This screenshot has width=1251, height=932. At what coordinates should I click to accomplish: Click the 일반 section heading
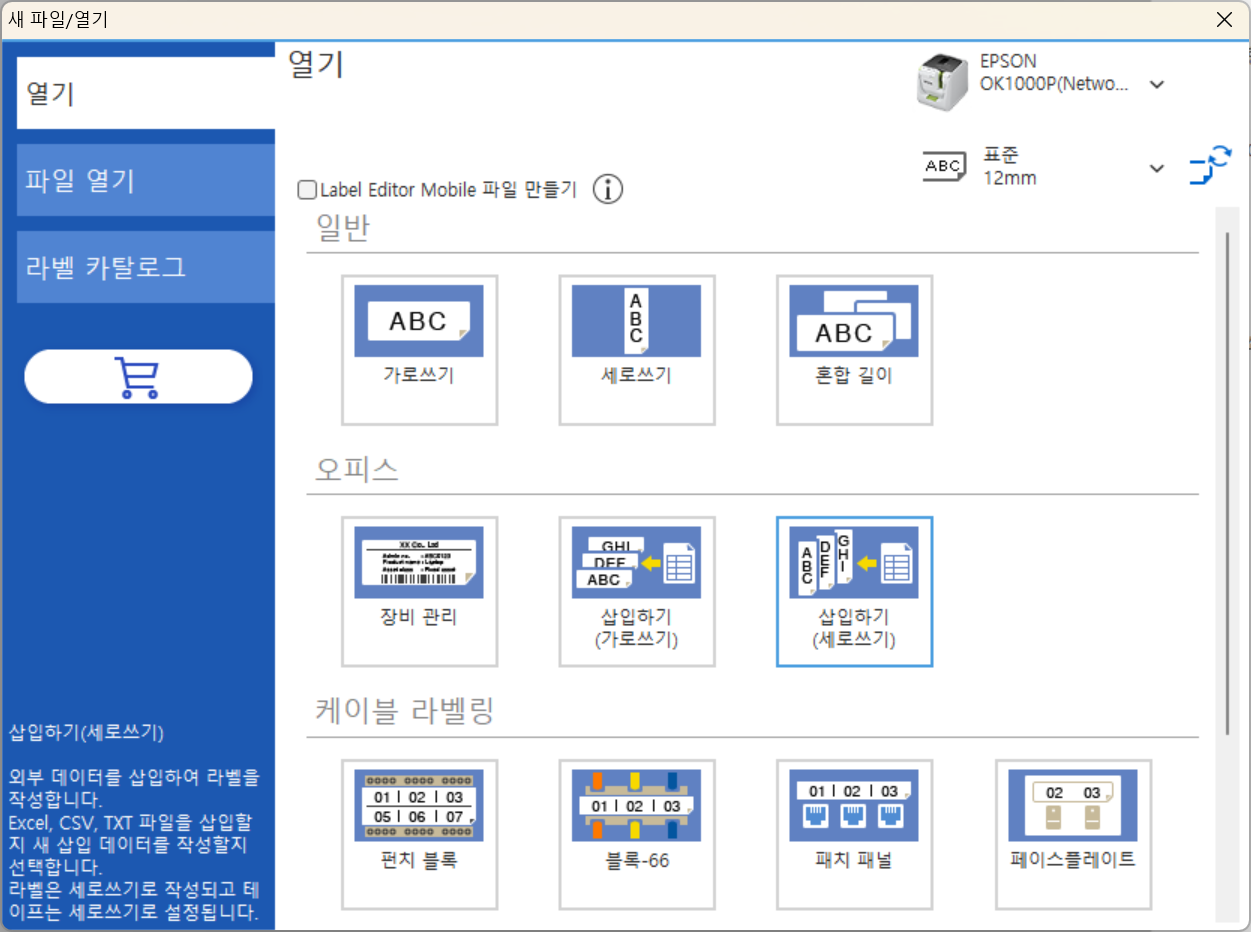(343, 229)
